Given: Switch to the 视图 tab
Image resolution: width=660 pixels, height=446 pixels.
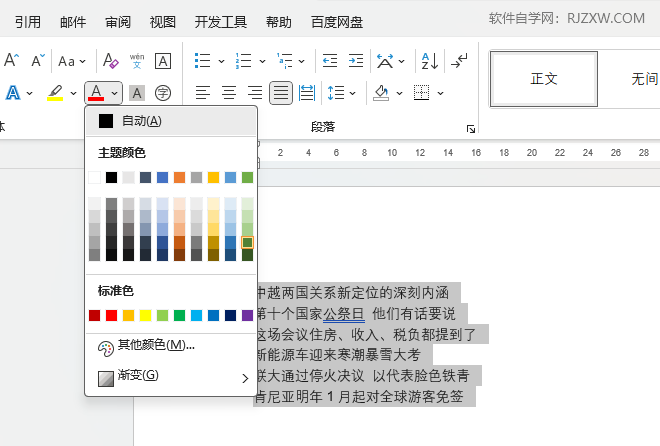Looking at the screenshot, I should tap(162, 22).
